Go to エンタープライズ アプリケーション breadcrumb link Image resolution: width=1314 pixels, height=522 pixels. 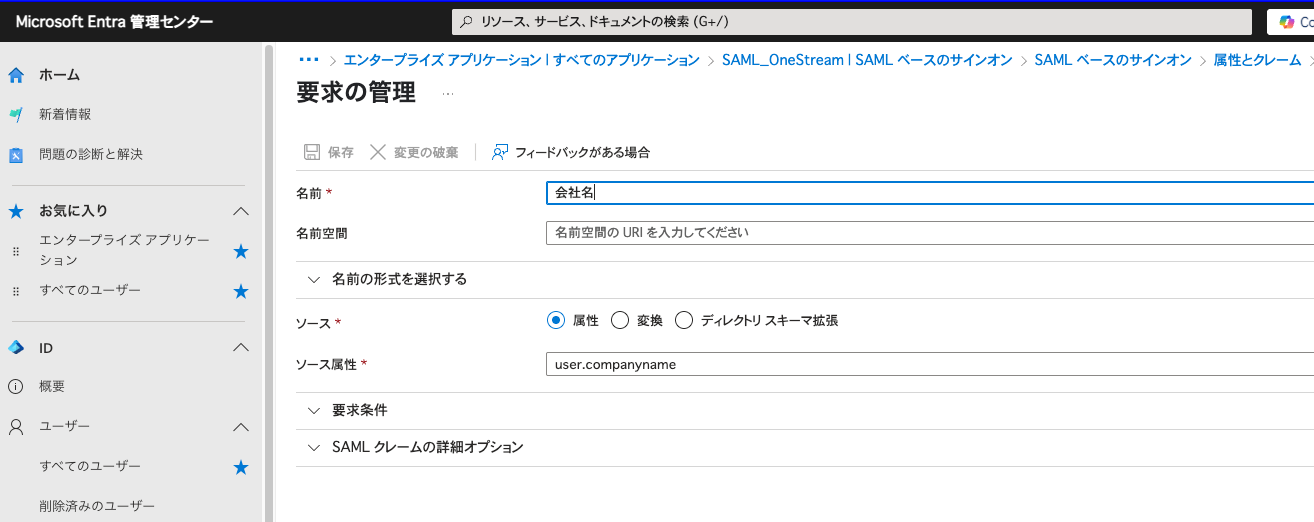521,60
